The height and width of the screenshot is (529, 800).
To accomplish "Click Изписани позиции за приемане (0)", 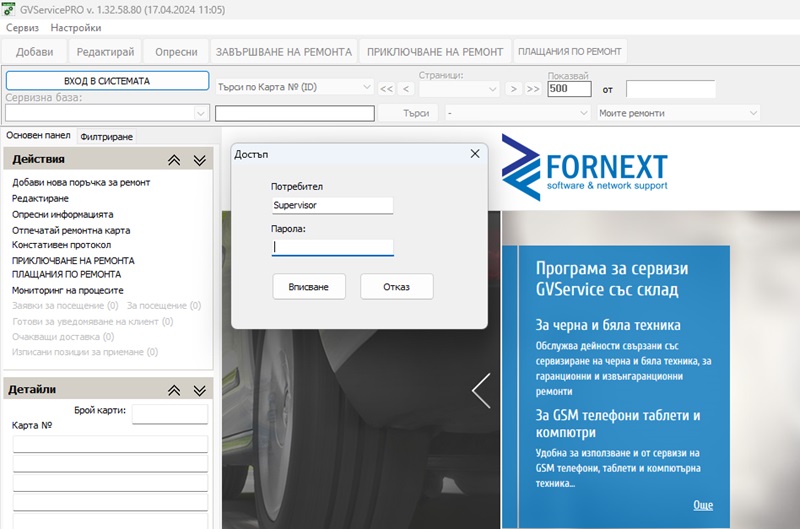I will pyautogui.click(x=85, y=352).
